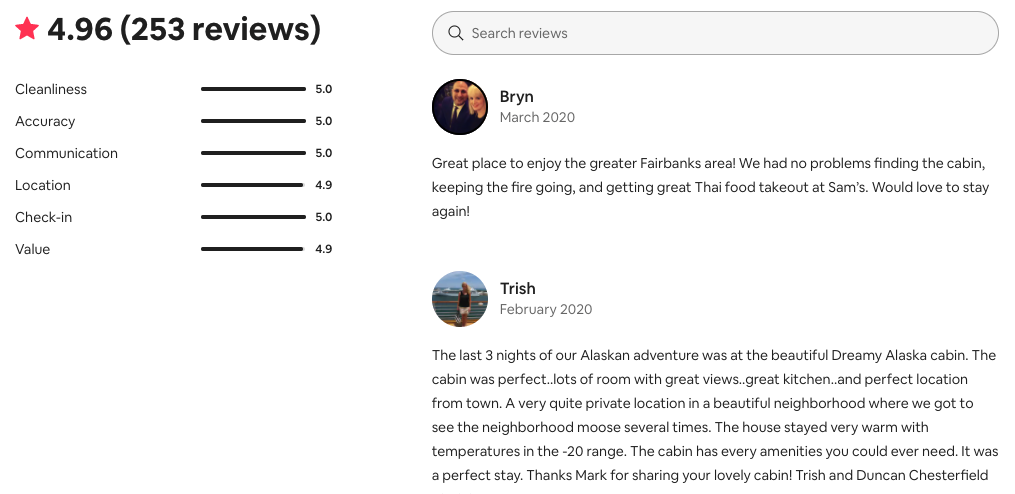This screenshot has height=494, width=1015.
Task: Click the Value category label
Action: 32,249
